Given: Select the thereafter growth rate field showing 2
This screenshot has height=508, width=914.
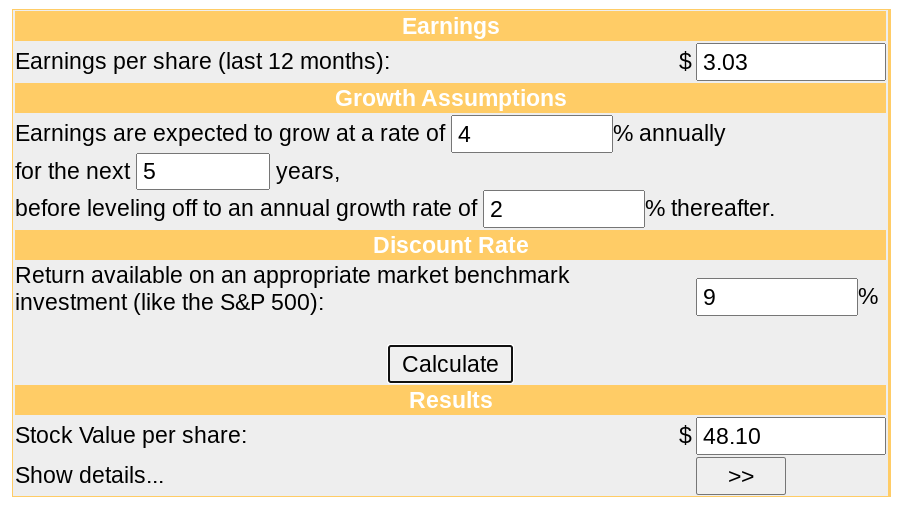Looking at the screenshot, I should tap(564, 209).
